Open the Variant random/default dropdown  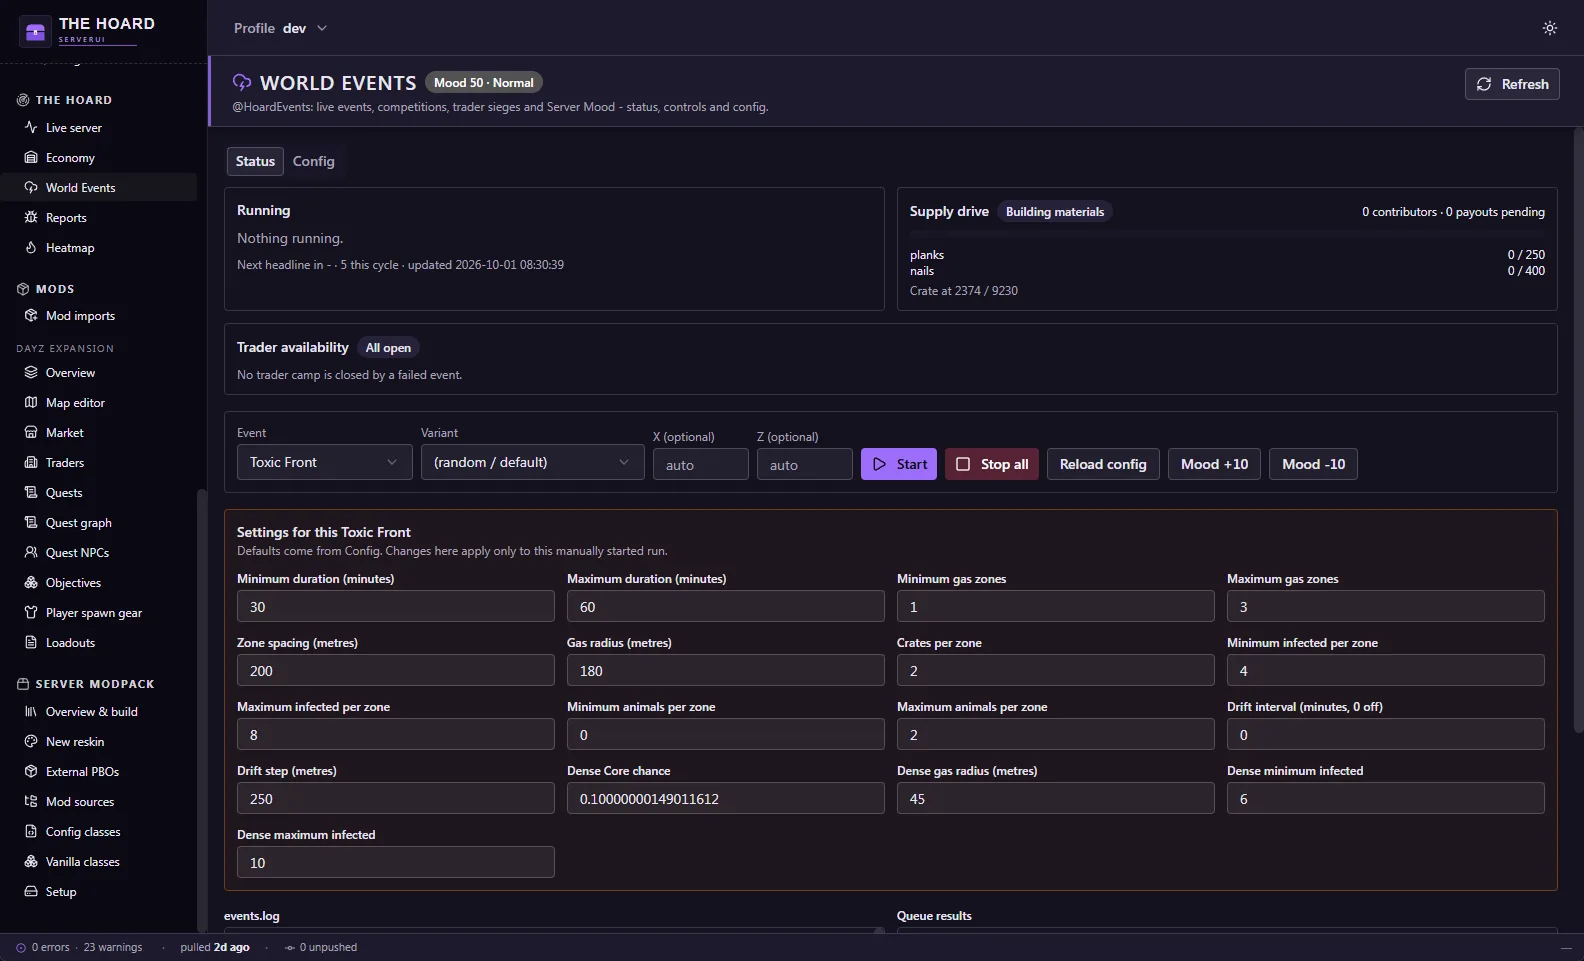[x=532, y=462]
